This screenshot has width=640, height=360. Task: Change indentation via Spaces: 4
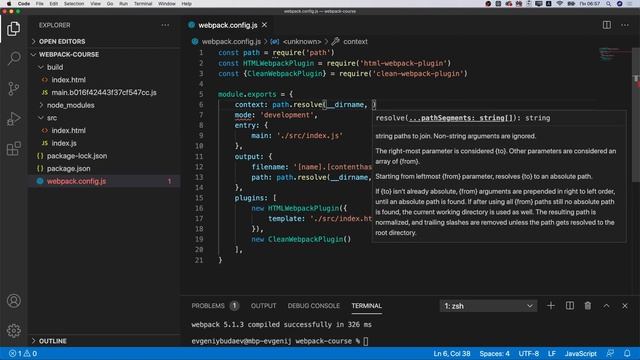coord(494,353)
